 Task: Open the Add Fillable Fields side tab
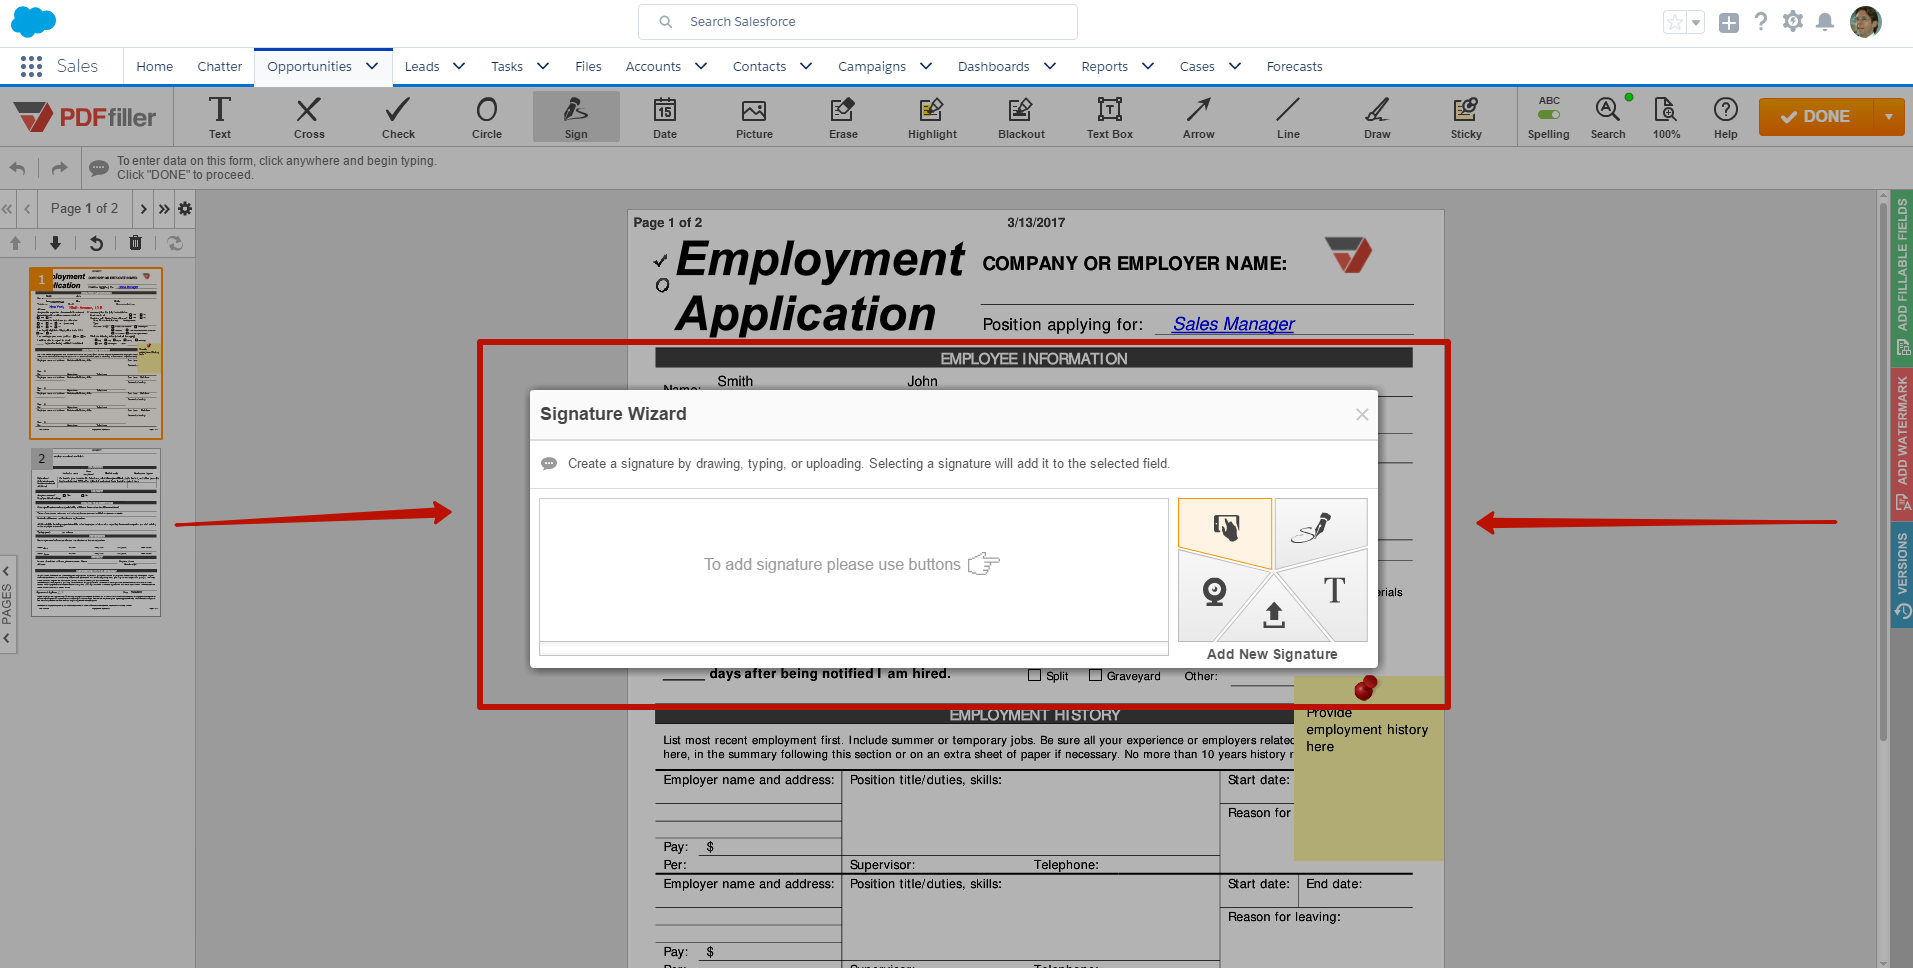1902,276
